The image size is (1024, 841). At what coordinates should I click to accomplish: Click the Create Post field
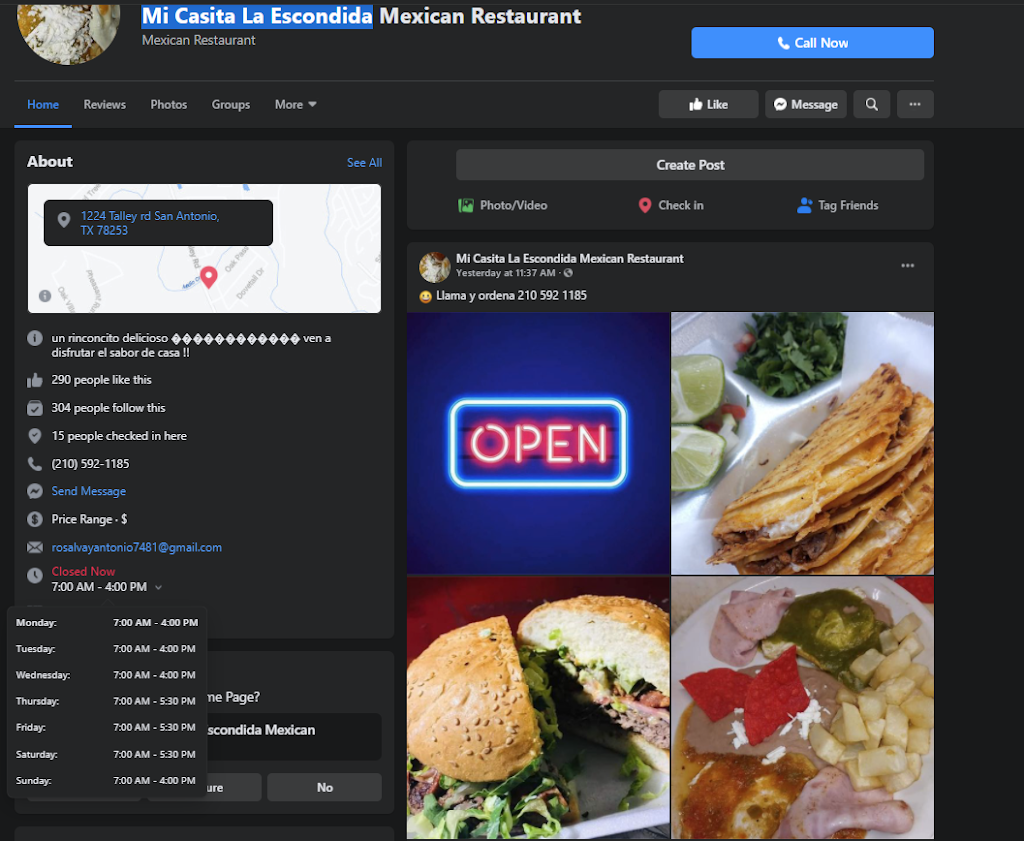click(x=690, y=165)
